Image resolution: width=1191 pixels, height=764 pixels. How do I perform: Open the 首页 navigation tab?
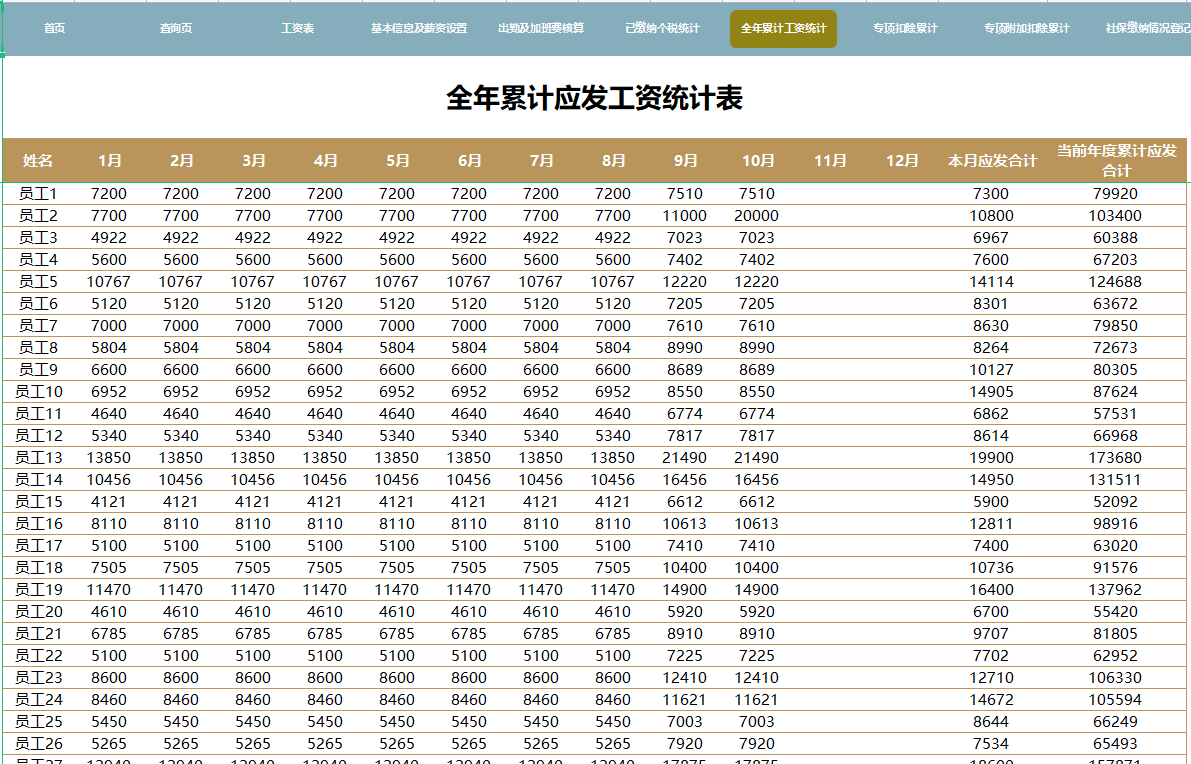click(54, 29)
